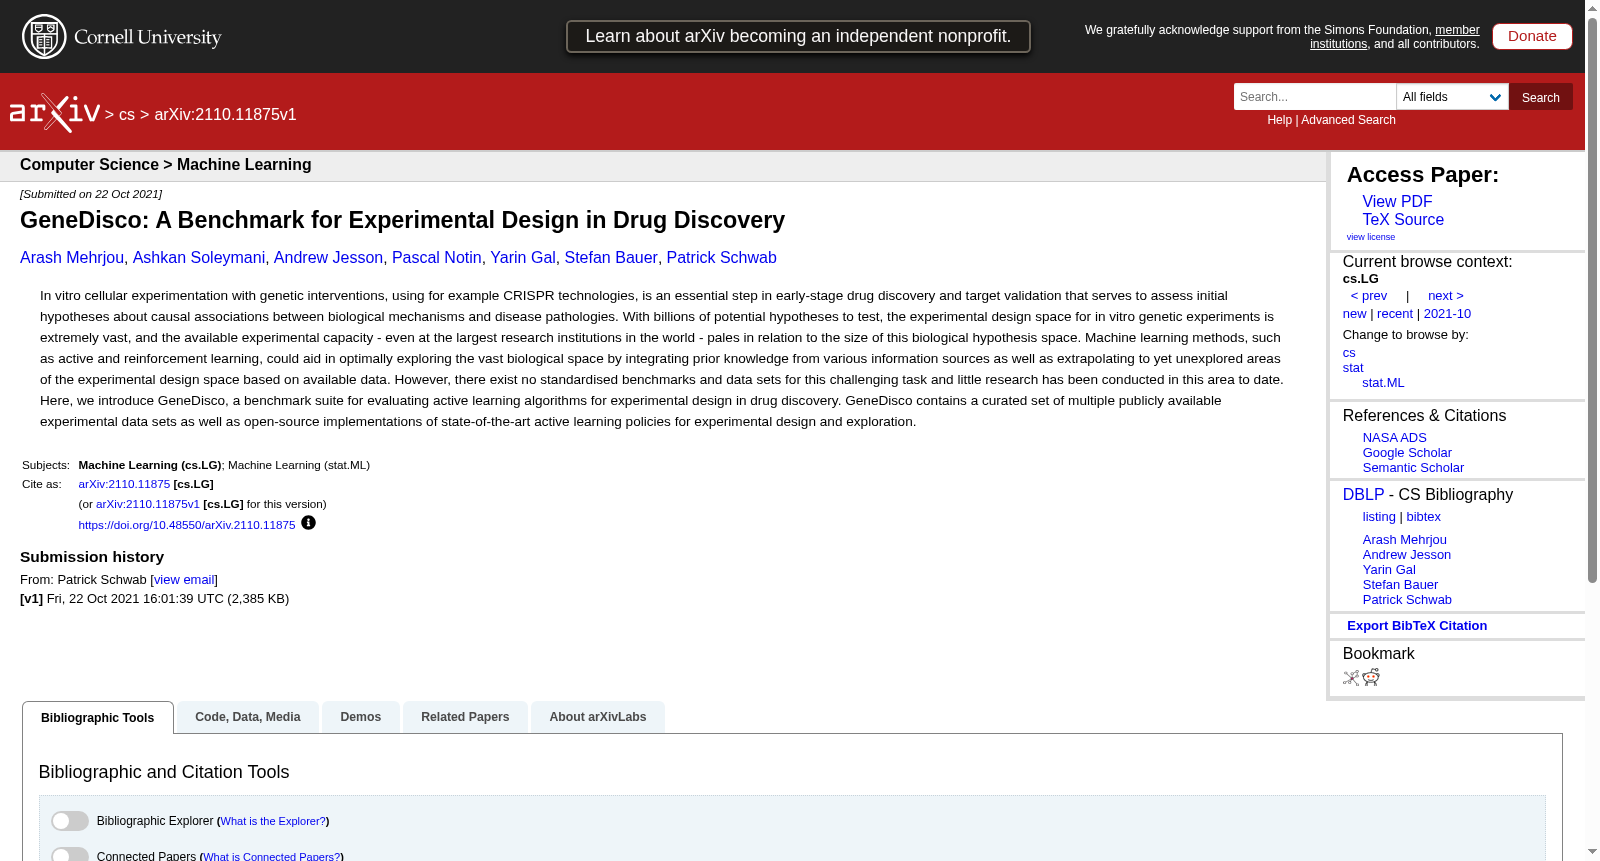Switch to the Code, Data, Media tab

pos(248,717)
